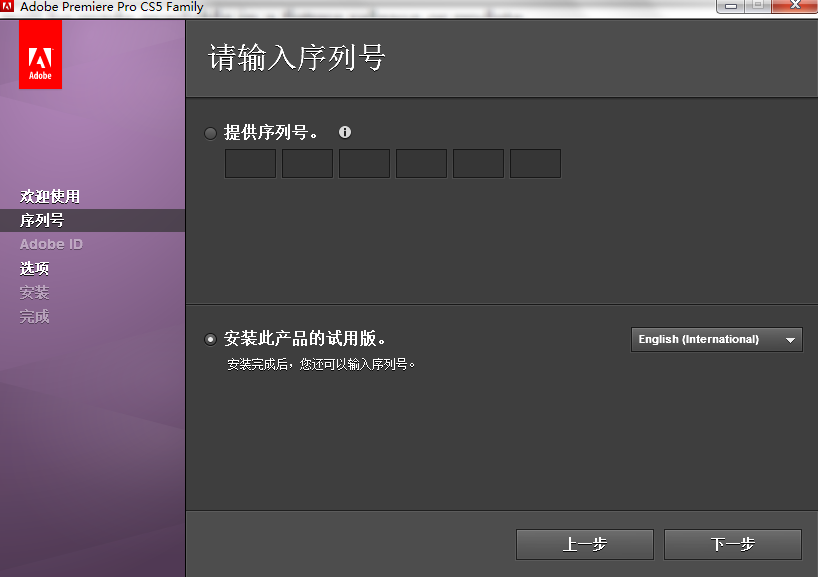Click the Adobe Premiere Pro CS5 Family title
Image resolution: width=818 pixels, height=577 pixels.
coord(112,7)
